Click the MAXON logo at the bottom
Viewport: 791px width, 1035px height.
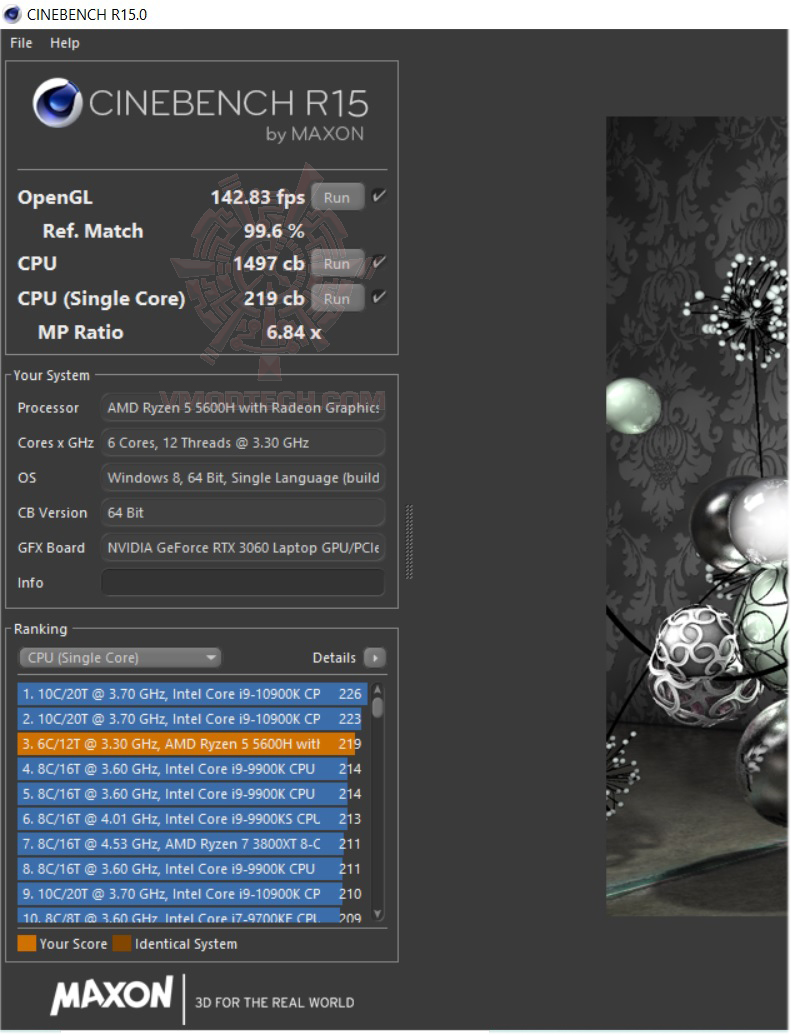tap(112, 995)
